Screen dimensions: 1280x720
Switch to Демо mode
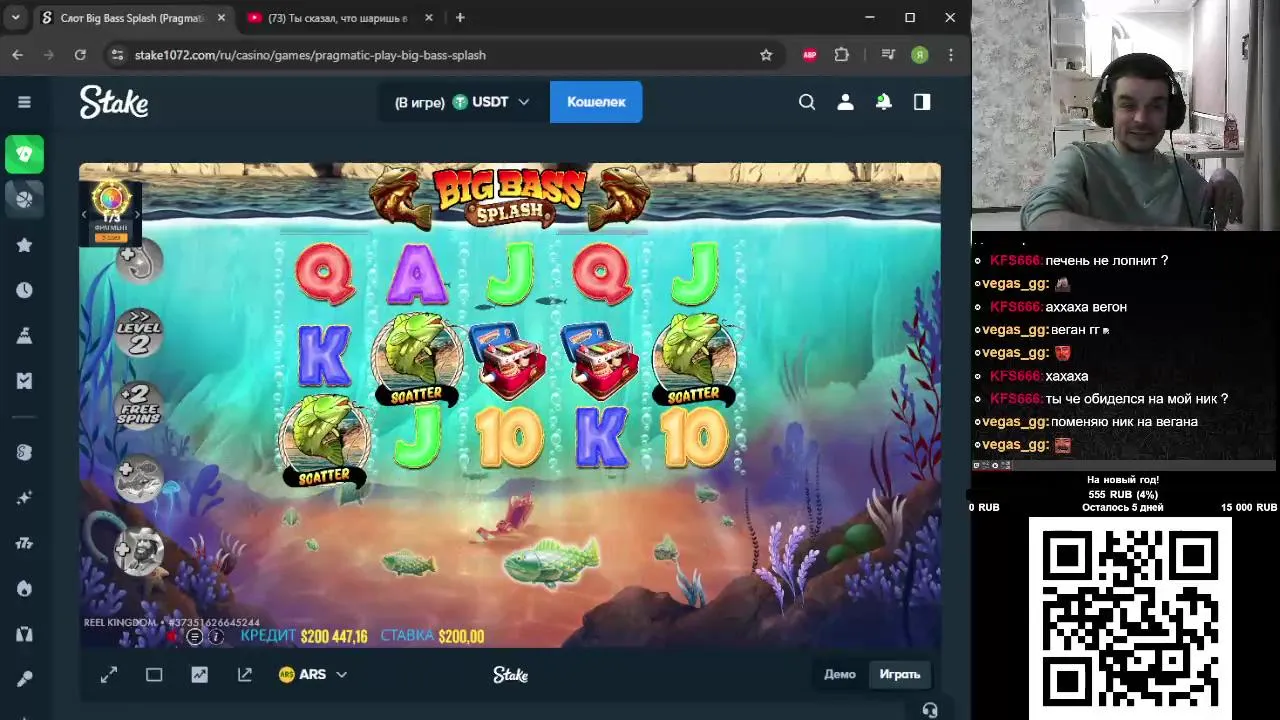coord(840,674)
